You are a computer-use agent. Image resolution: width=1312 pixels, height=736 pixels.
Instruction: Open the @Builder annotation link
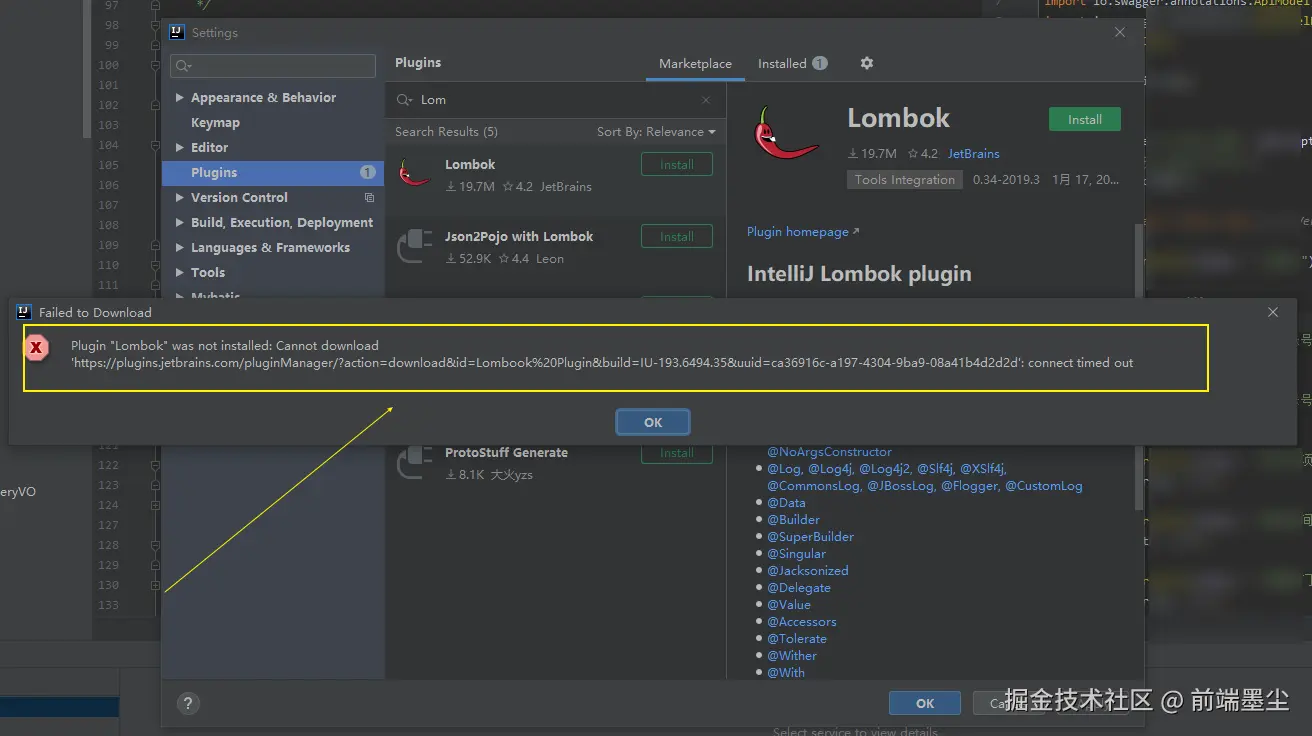793,520
